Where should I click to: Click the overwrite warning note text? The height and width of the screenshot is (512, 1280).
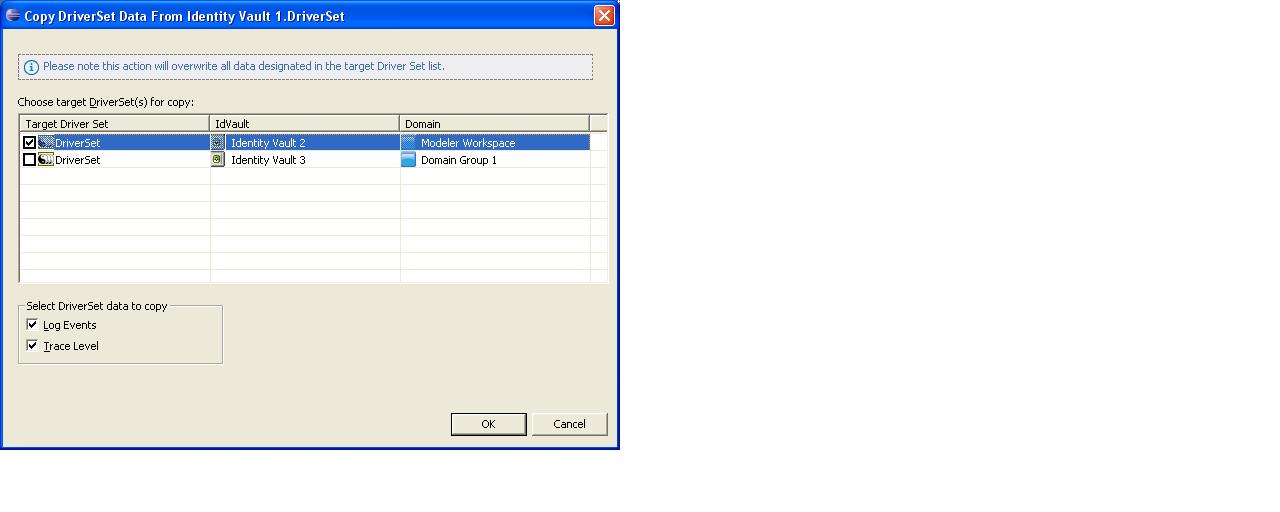pyautogui.click(x=244, y=66)
